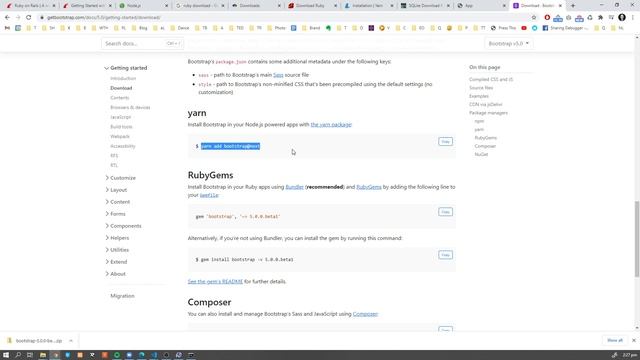Open Webpack in the sidebar
The image size is (640, 360).
[x=120, y=136]
